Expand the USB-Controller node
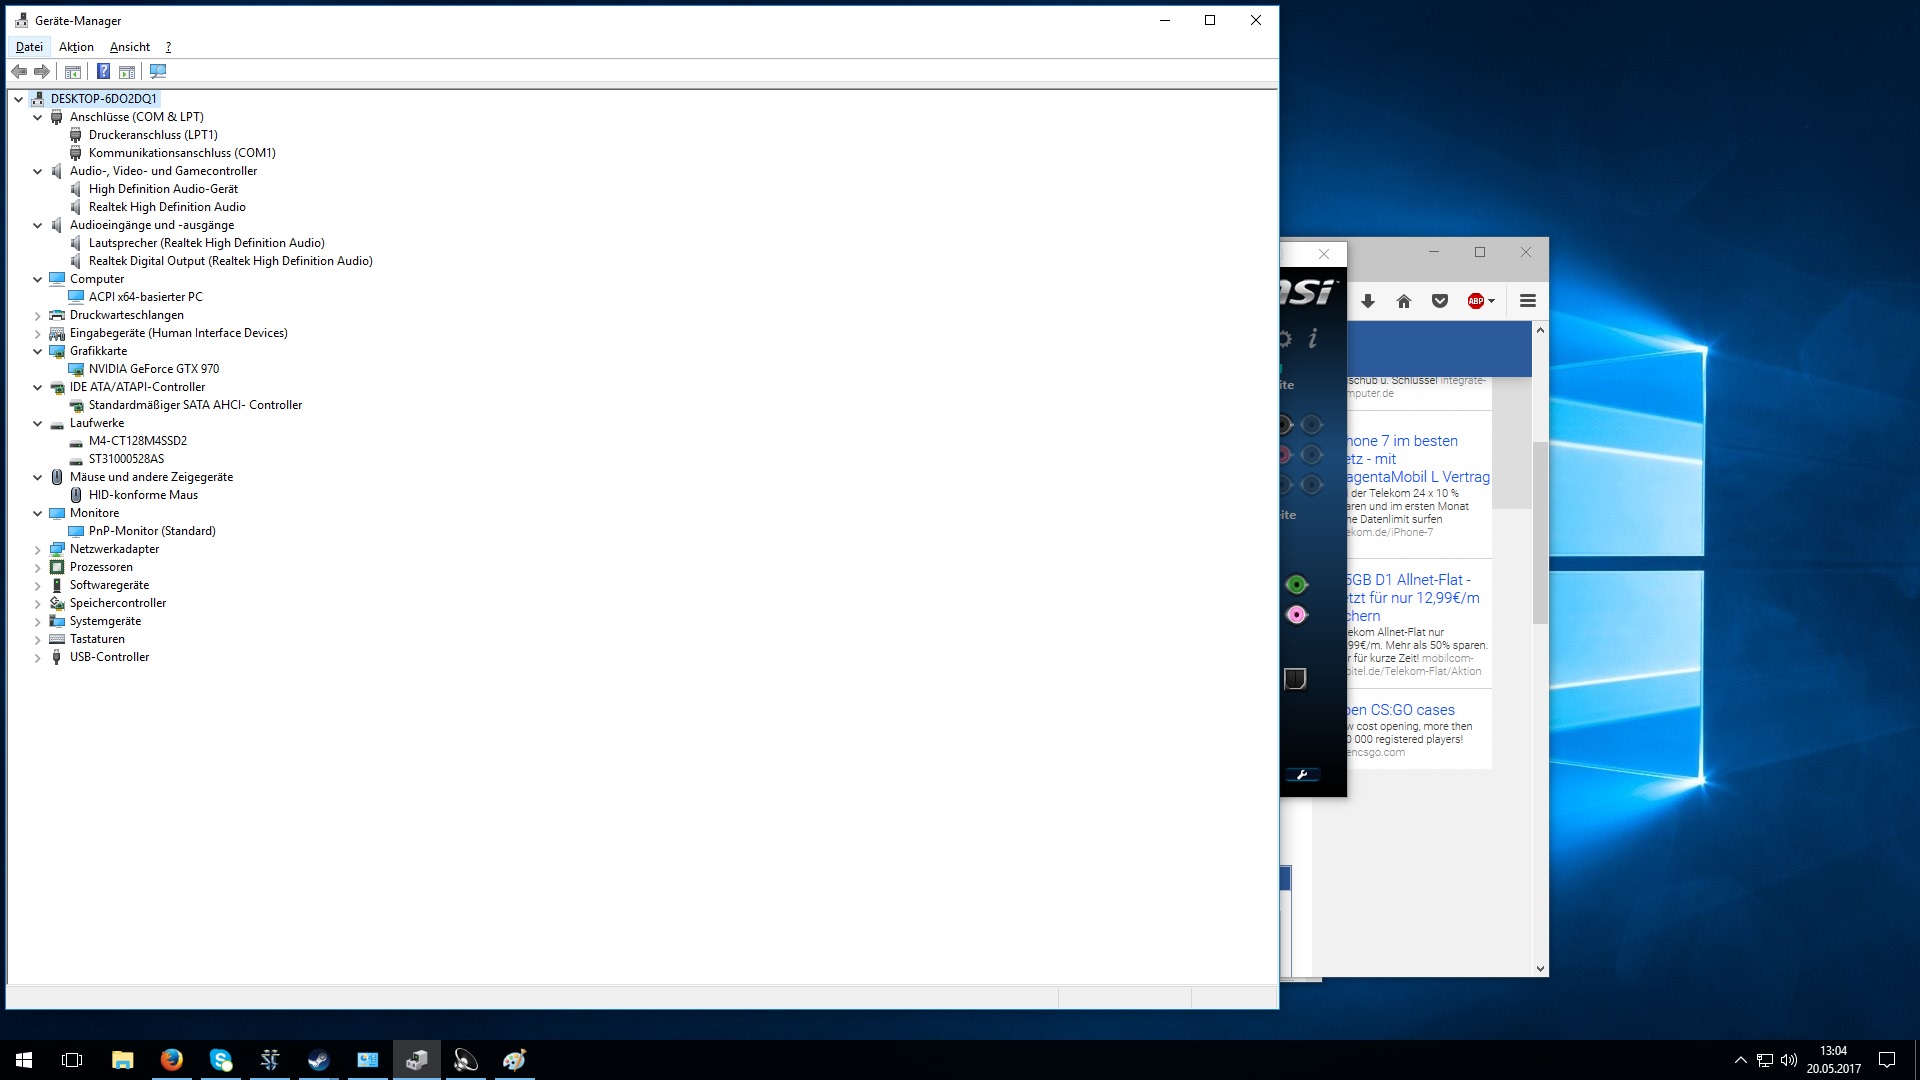 (x=38, y=658)
